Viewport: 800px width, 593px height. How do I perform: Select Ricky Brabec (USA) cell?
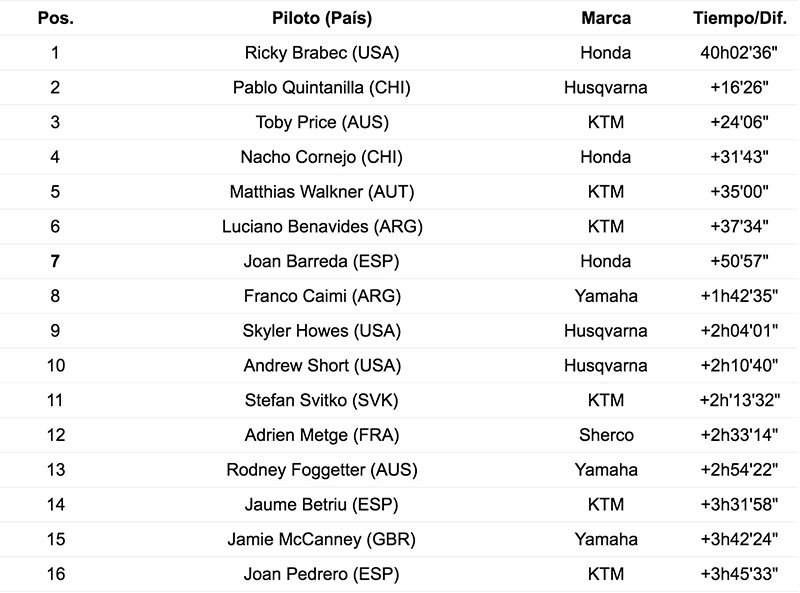coord(322,53)
